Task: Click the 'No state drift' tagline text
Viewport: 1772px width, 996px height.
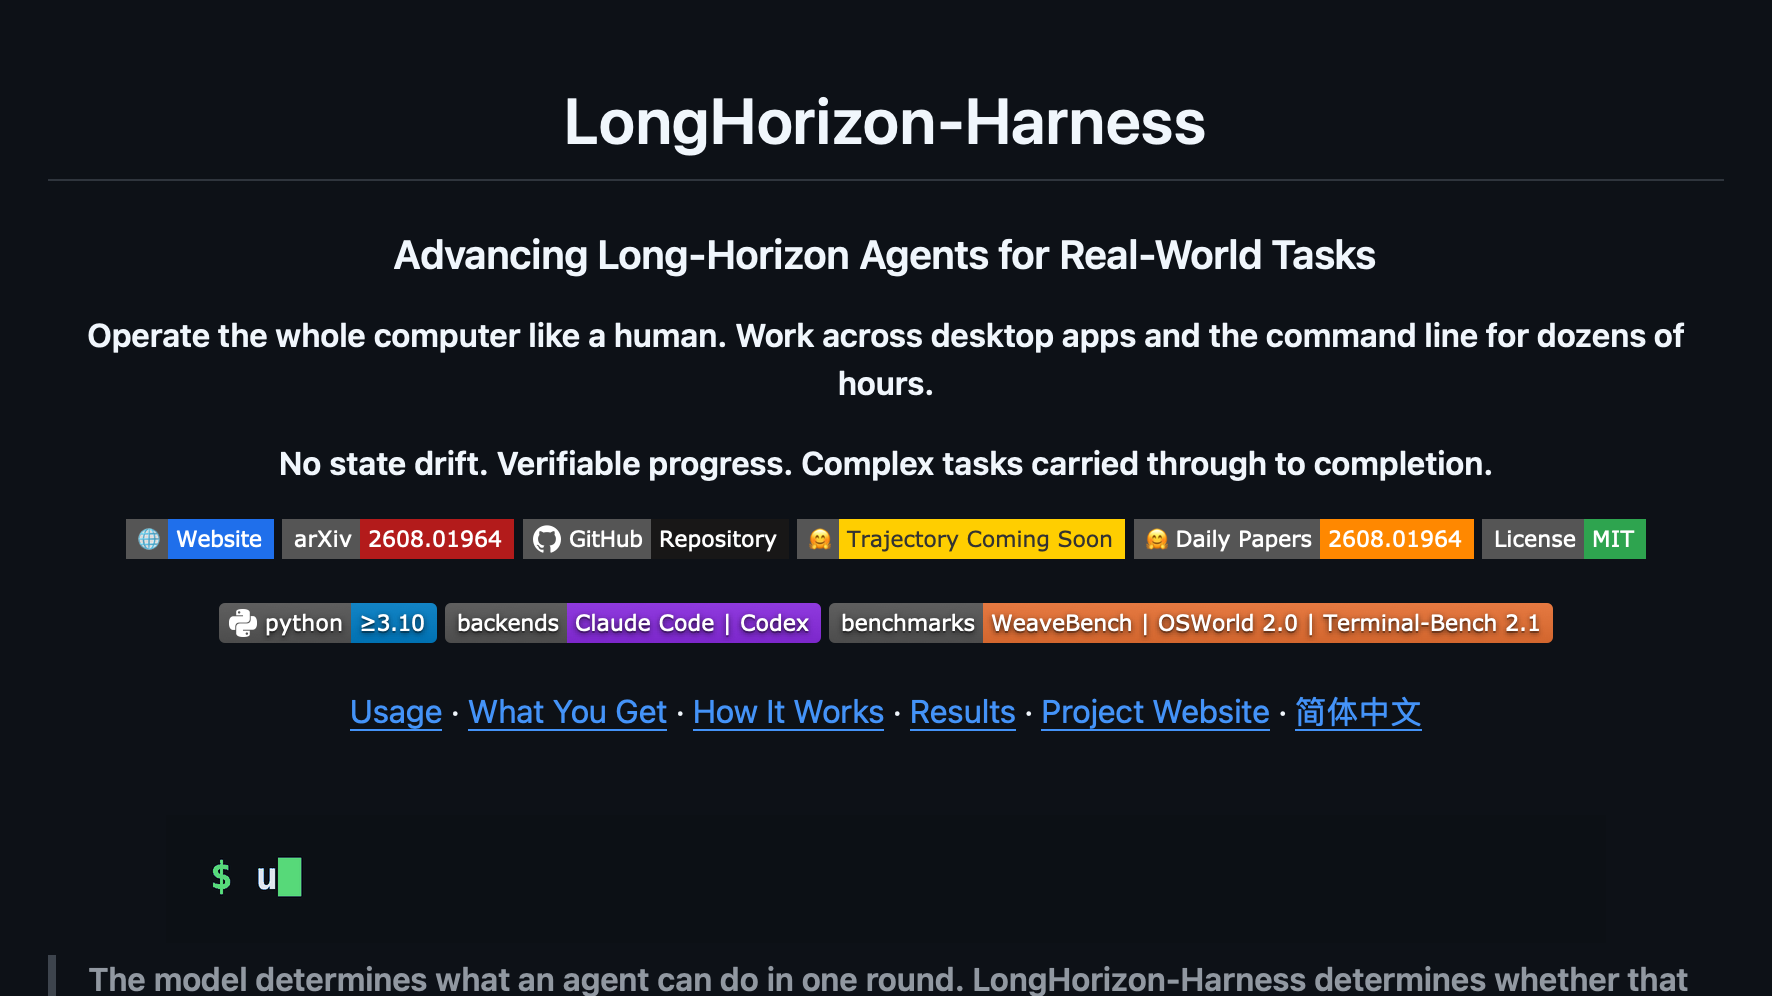Action: coord(885,464)
